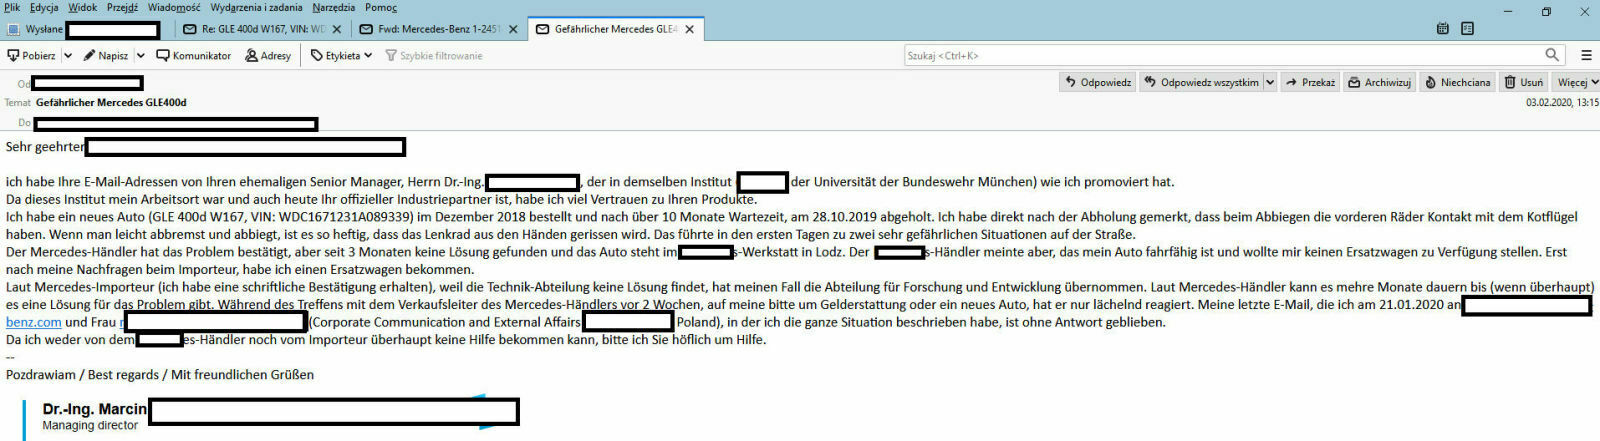Open the Widok menu

point(82,7)
